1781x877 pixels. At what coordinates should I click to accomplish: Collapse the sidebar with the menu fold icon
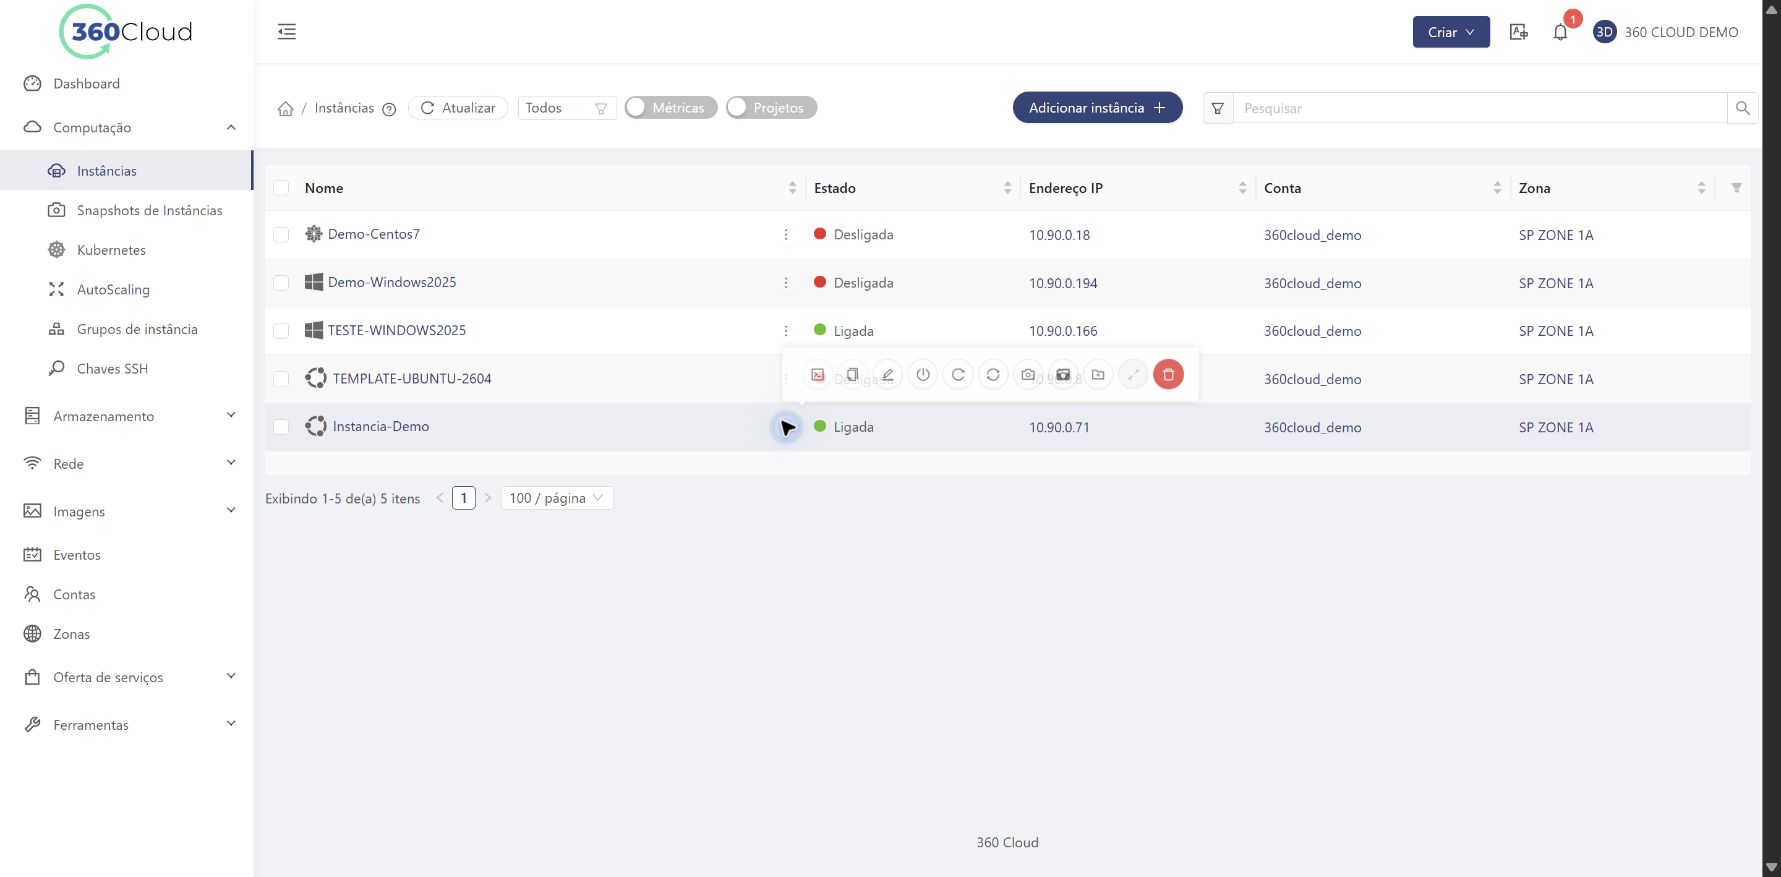click(x=287, y=32)
